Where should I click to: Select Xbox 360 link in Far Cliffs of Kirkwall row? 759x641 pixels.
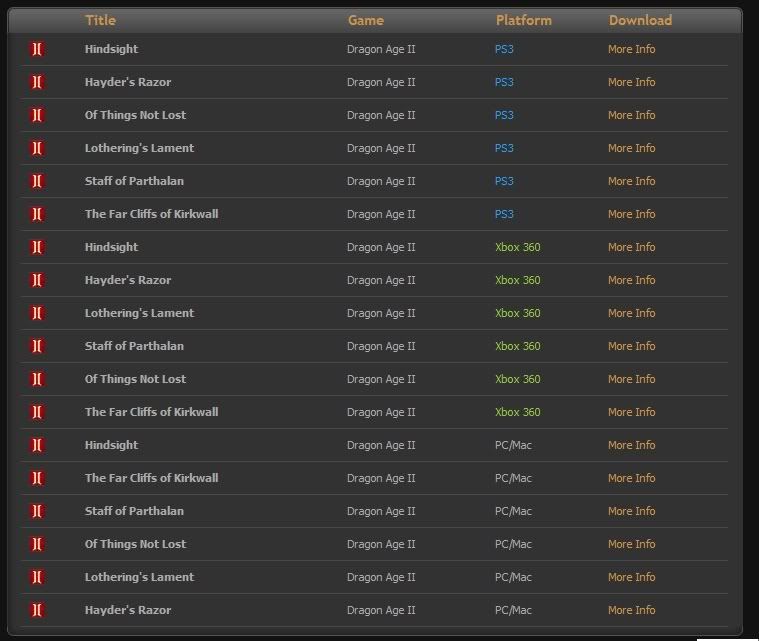point(517,412)
